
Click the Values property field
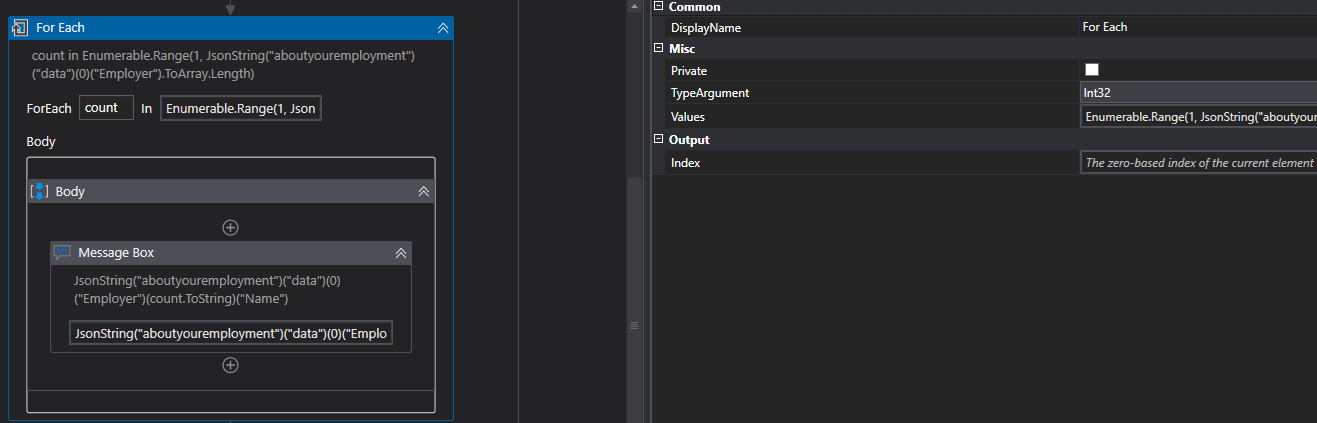(x=1197, y=117)
